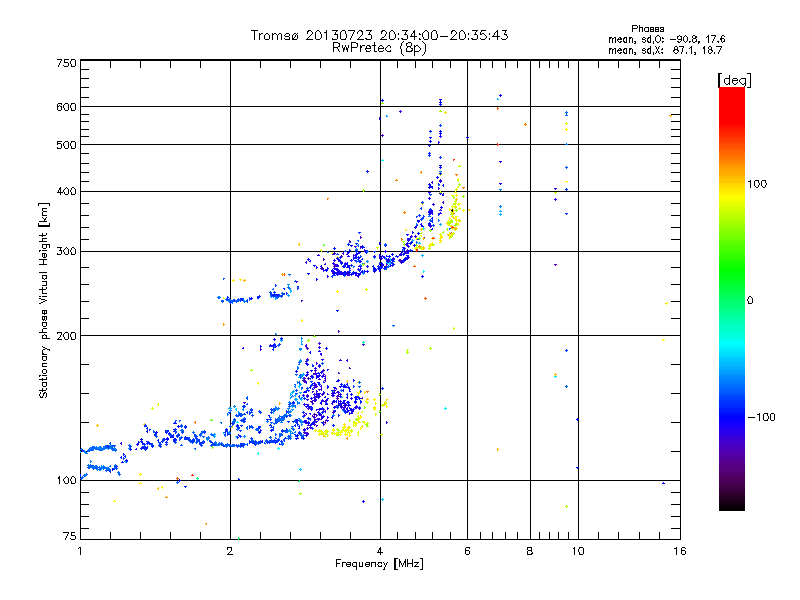
Task: Click the y-axis tick label '400'
Action: pyautogui.click(x=66, y=192)
